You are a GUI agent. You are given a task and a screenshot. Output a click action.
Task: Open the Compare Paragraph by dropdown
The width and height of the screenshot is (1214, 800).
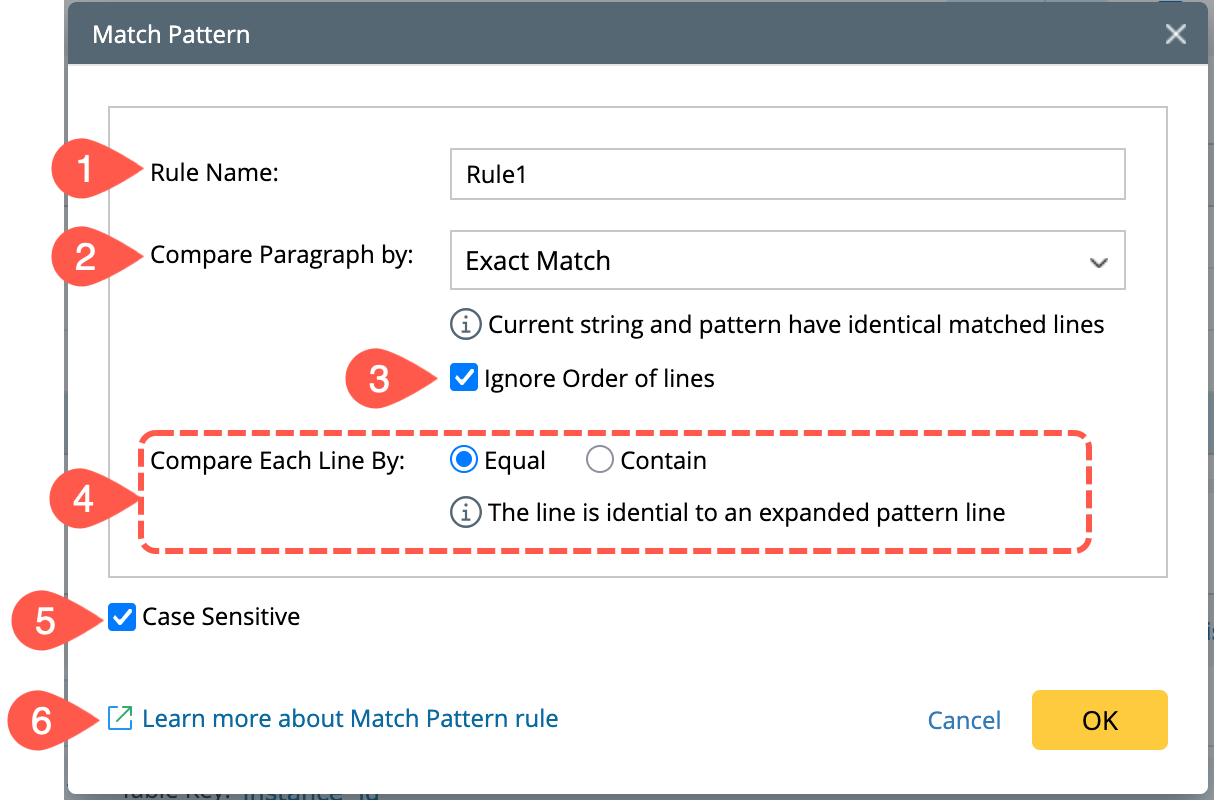click(x=787, y=261)
